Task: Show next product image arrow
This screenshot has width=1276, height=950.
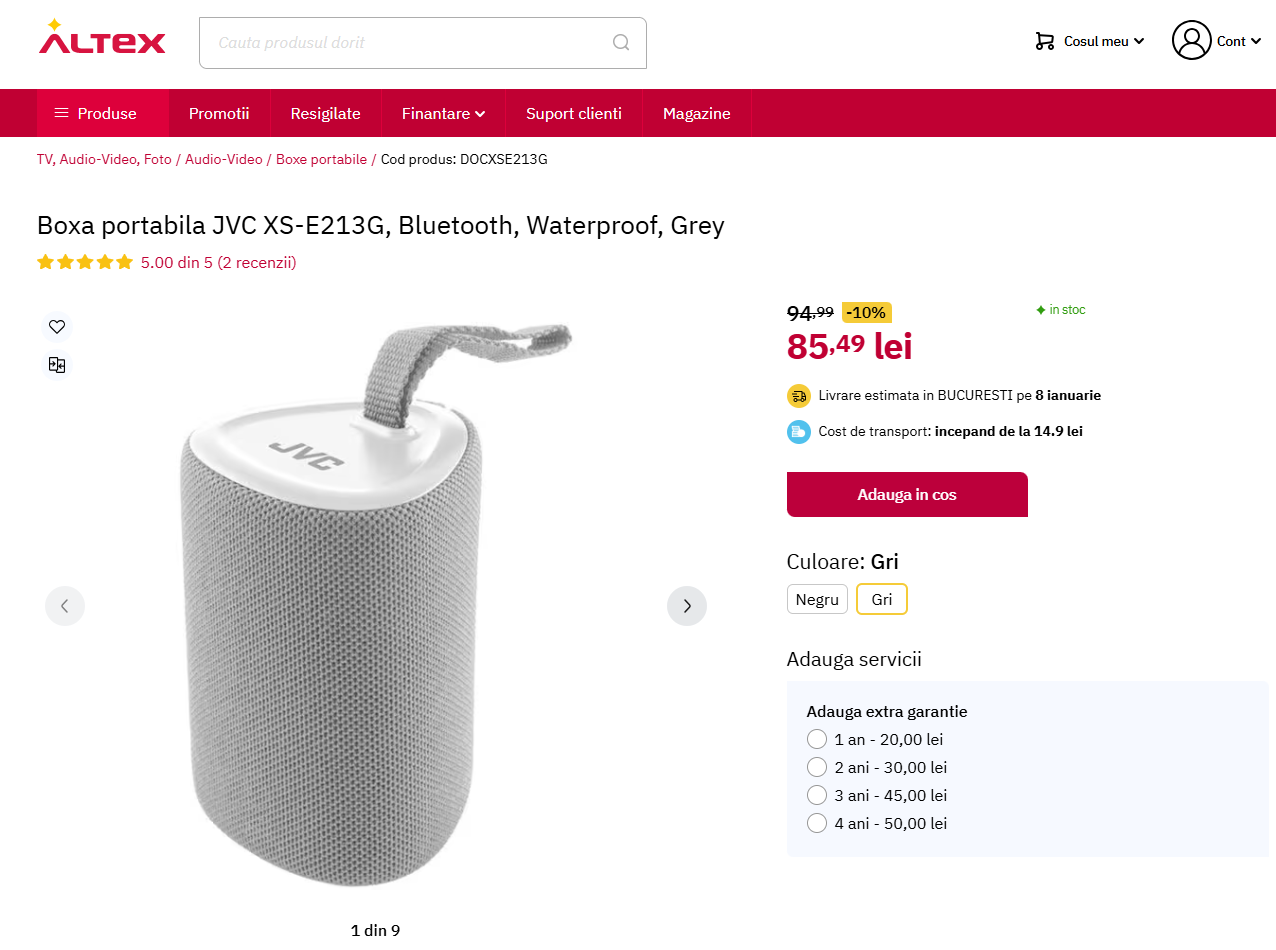Action: coord(687,606)
